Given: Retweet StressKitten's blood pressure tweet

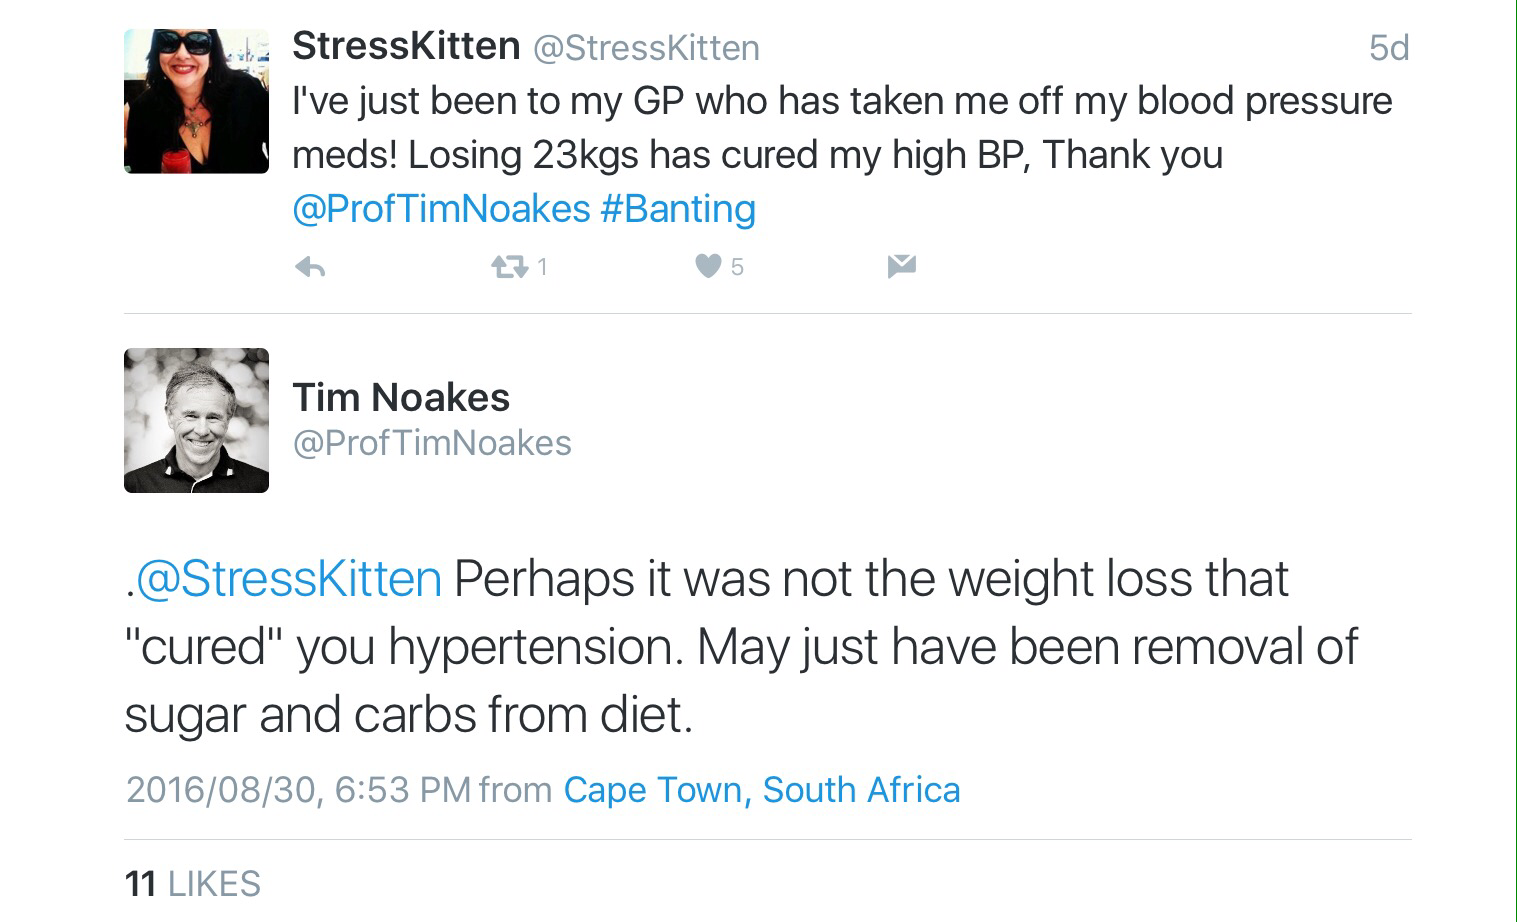Looking at the screenshot, I should pyautogui.click(x=509, y=267).
